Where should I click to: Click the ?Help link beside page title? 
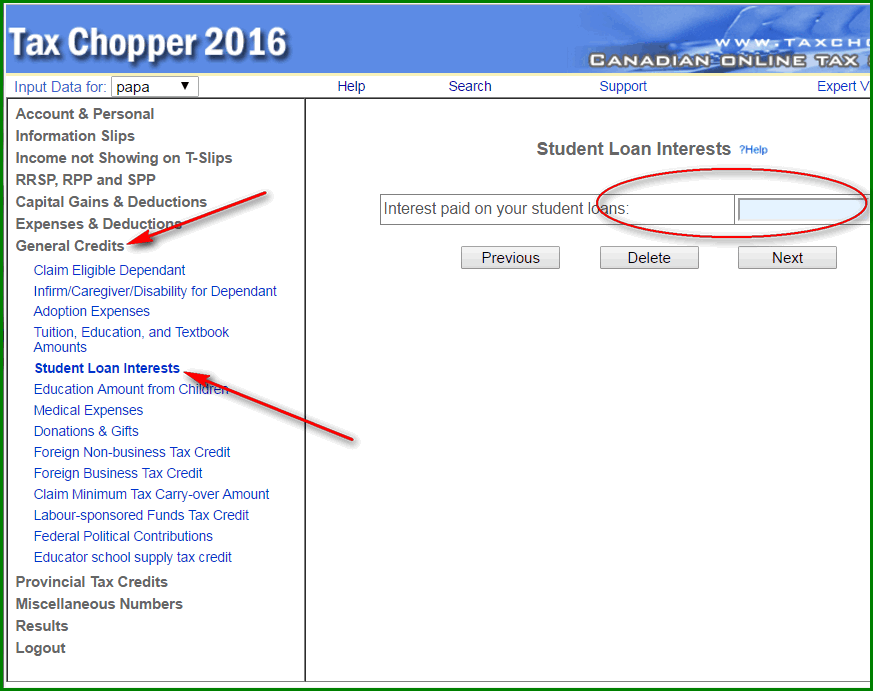[x=753, y=150]
